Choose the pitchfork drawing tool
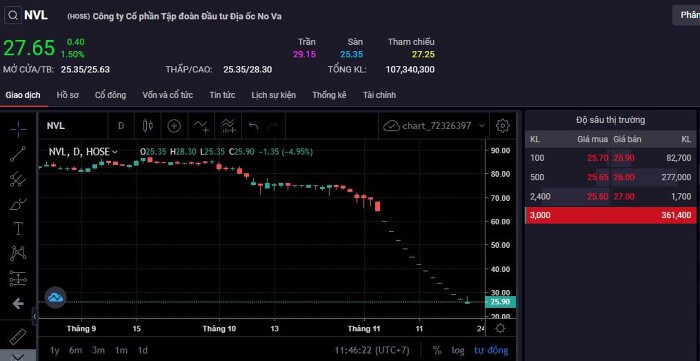The width and height of the screenshot is (700, 361). click(18, 179)
